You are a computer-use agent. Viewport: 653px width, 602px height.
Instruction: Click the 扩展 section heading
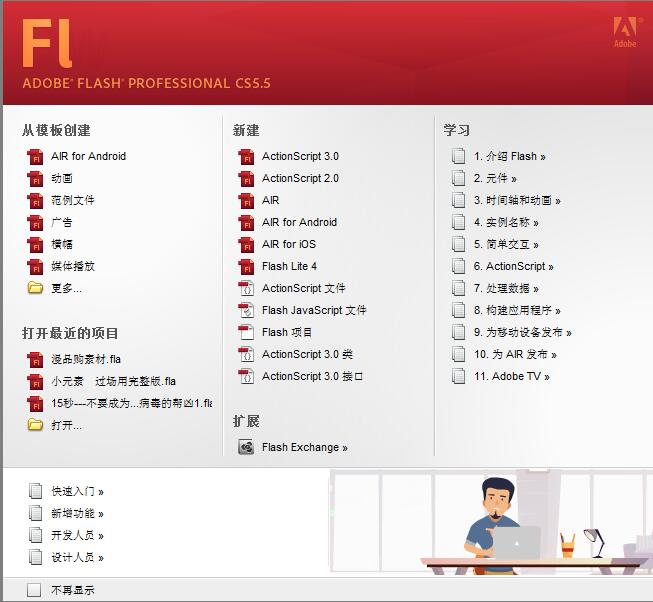pyautogui.click(x=246, y=421)
